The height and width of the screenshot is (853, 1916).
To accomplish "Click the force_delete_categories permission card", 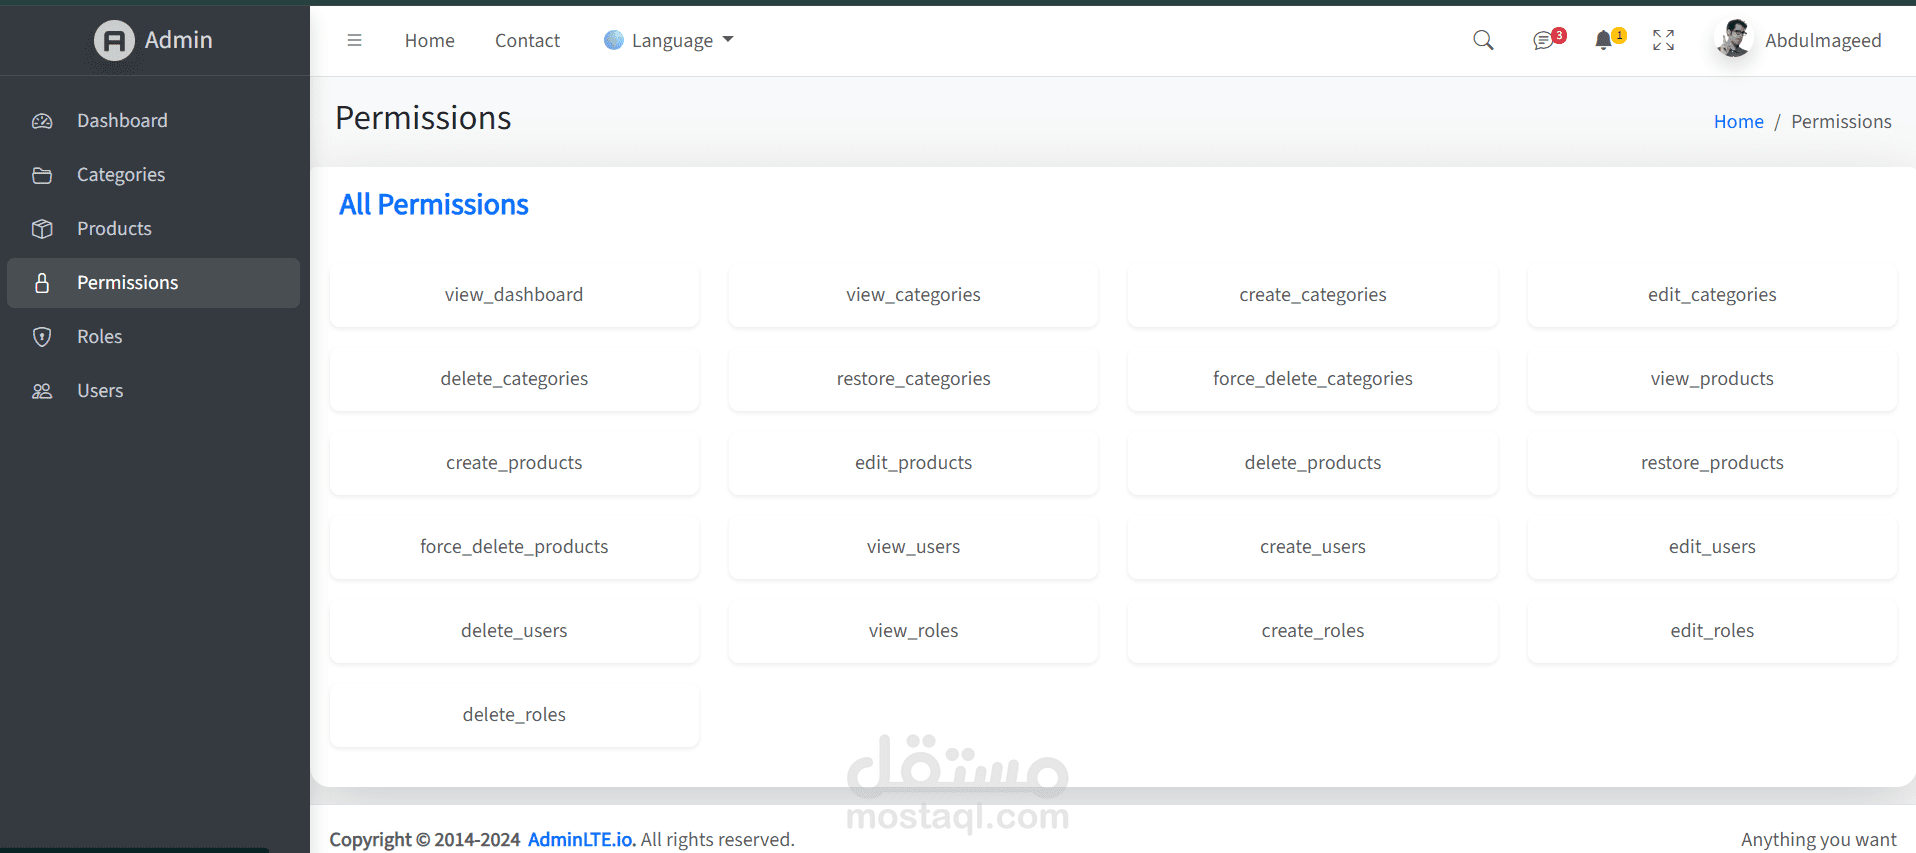I will [x=1313, y=379].
